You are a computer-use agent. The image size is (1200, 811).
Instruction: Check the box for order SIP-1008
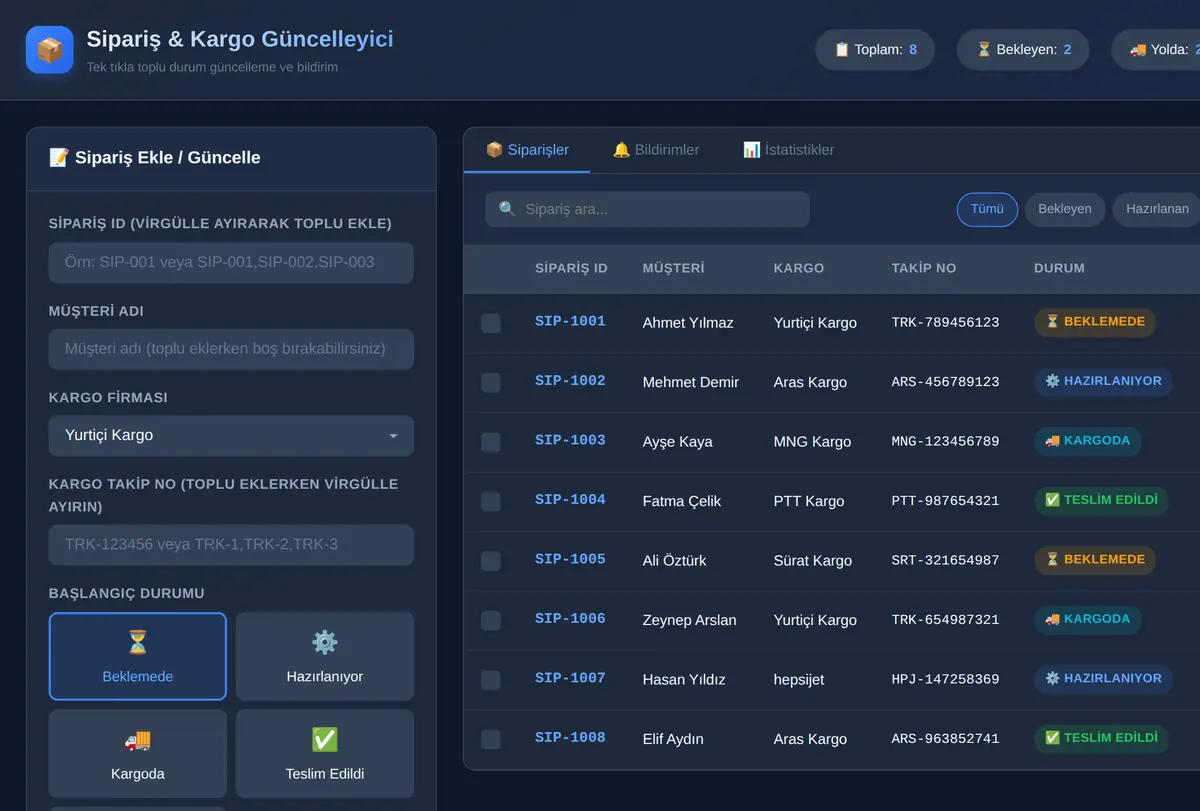[491, 739]
